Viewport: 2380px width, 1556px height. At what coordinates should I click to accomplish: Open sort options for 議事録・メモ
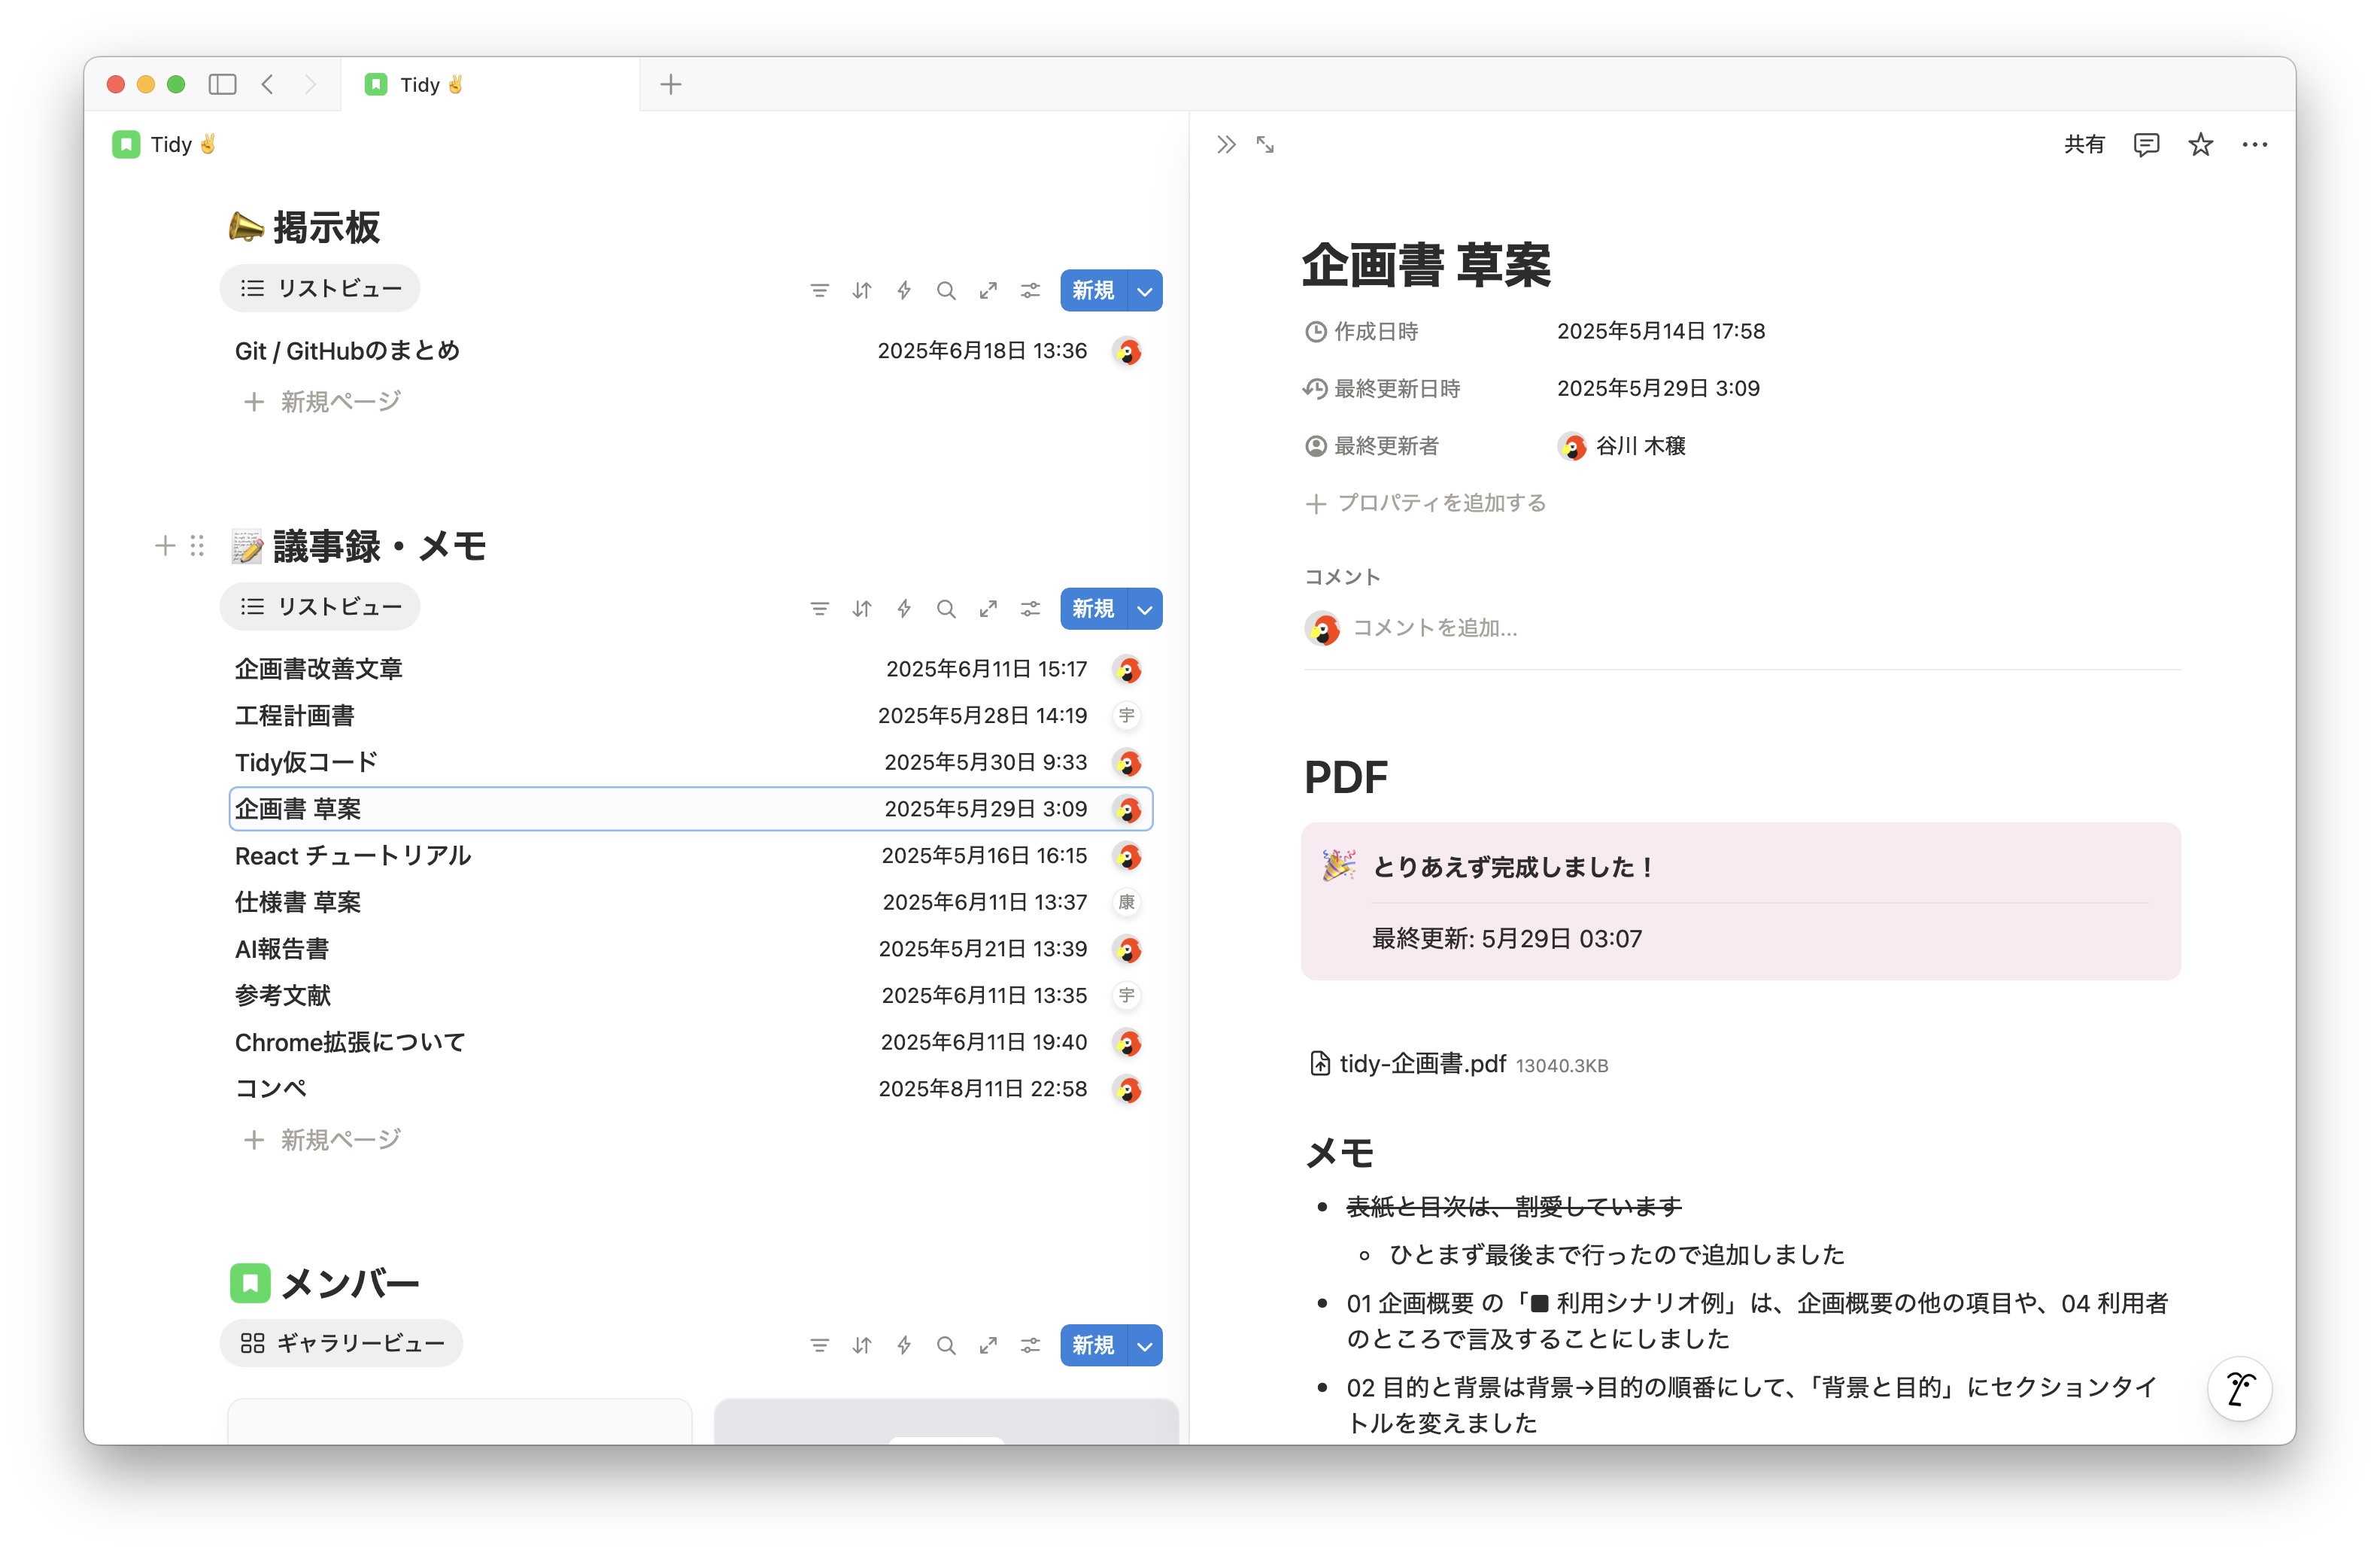click(x=861, y=608)
